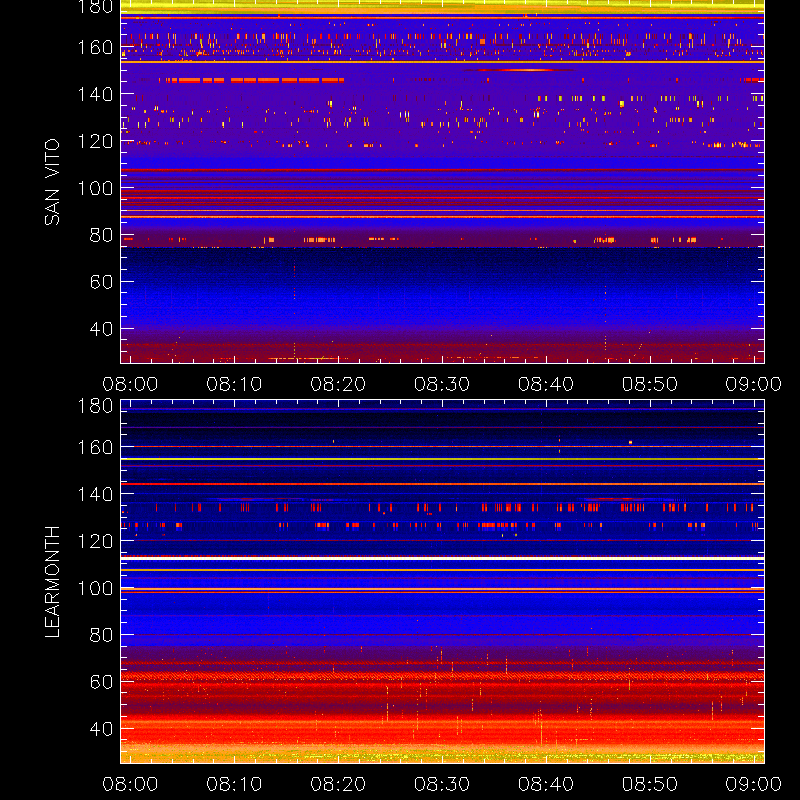800x800 pixels.
Task: Select the 40 tick label on LEARMONTH axis
Action: [x=101, y=729]
